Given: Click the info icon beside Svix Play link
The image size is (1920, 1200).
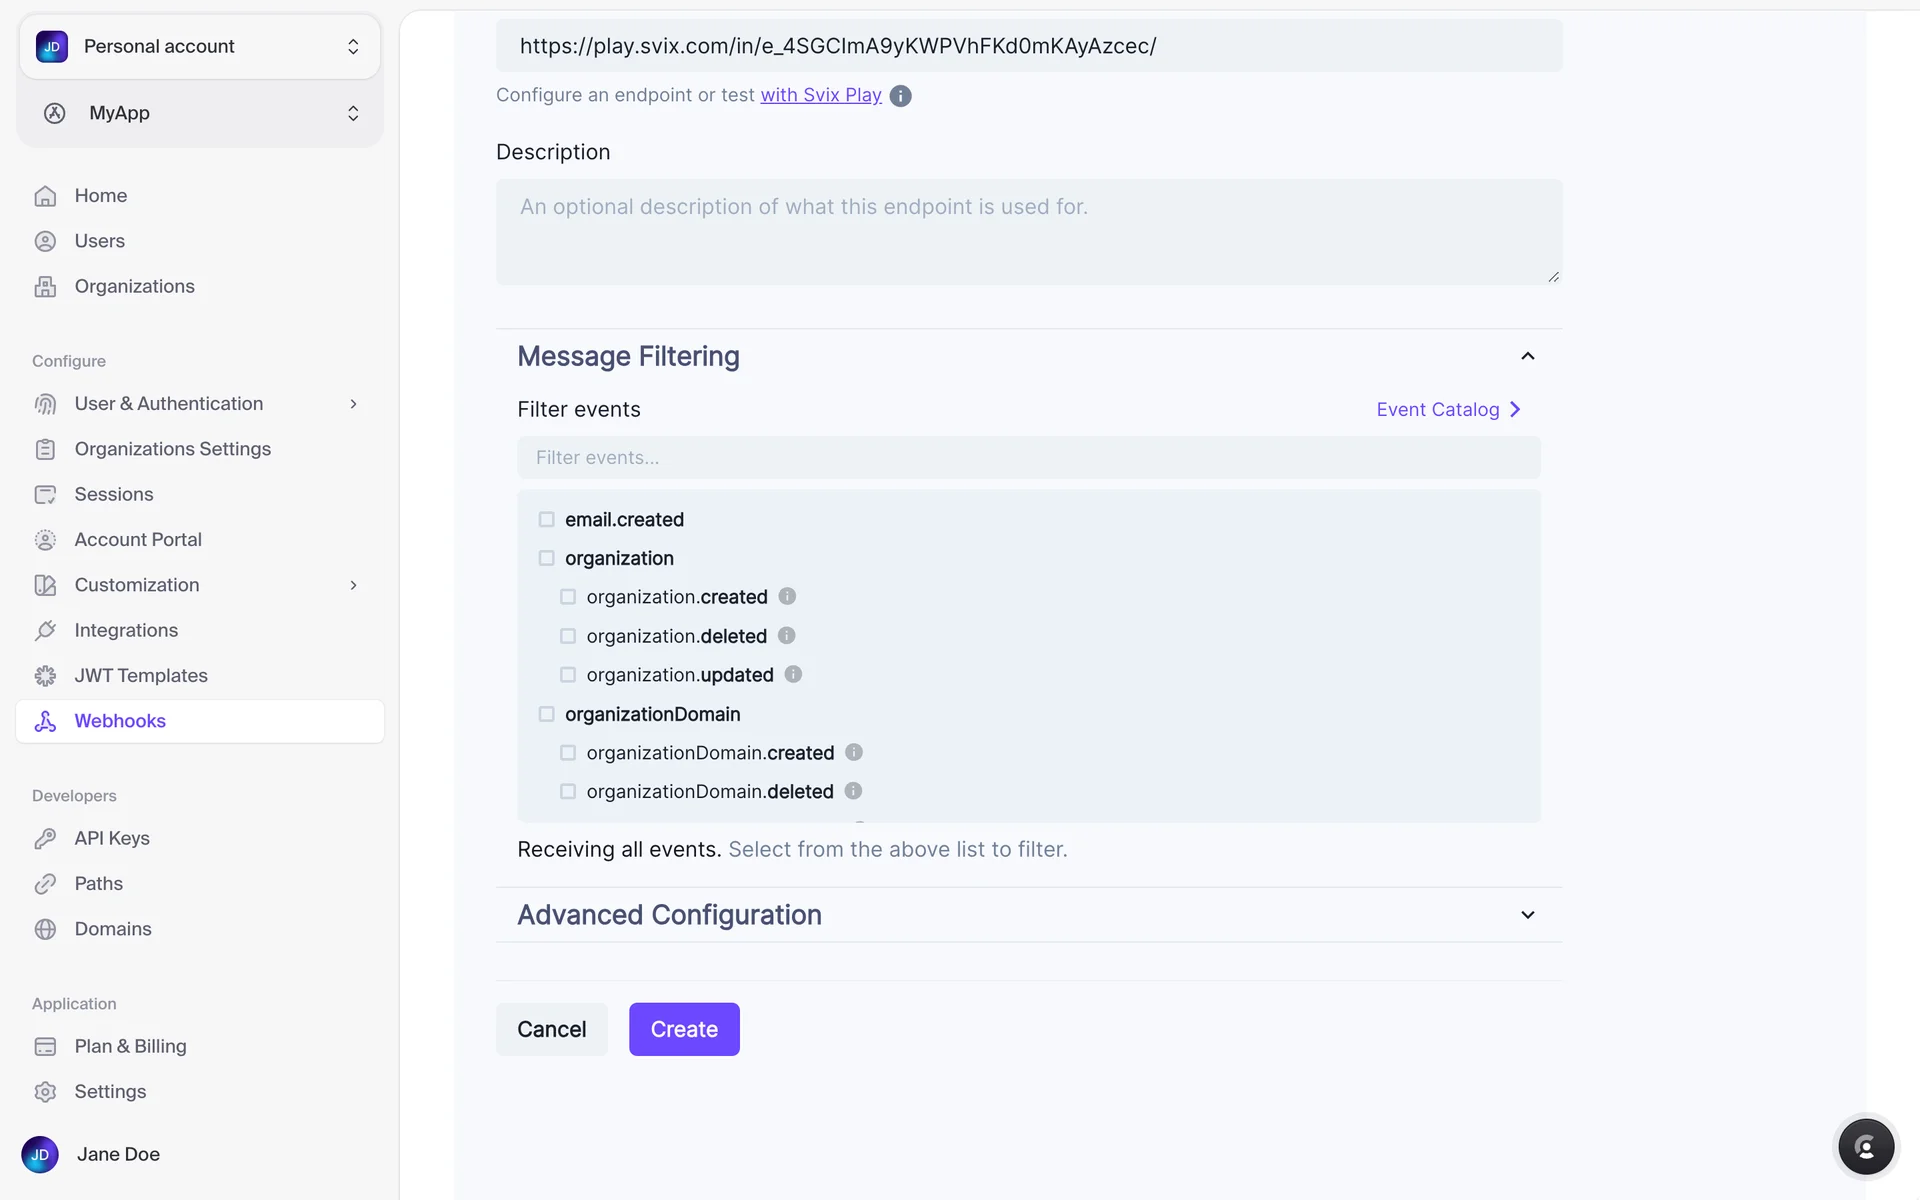Looking at the screenshot, I should pos(900,96).
